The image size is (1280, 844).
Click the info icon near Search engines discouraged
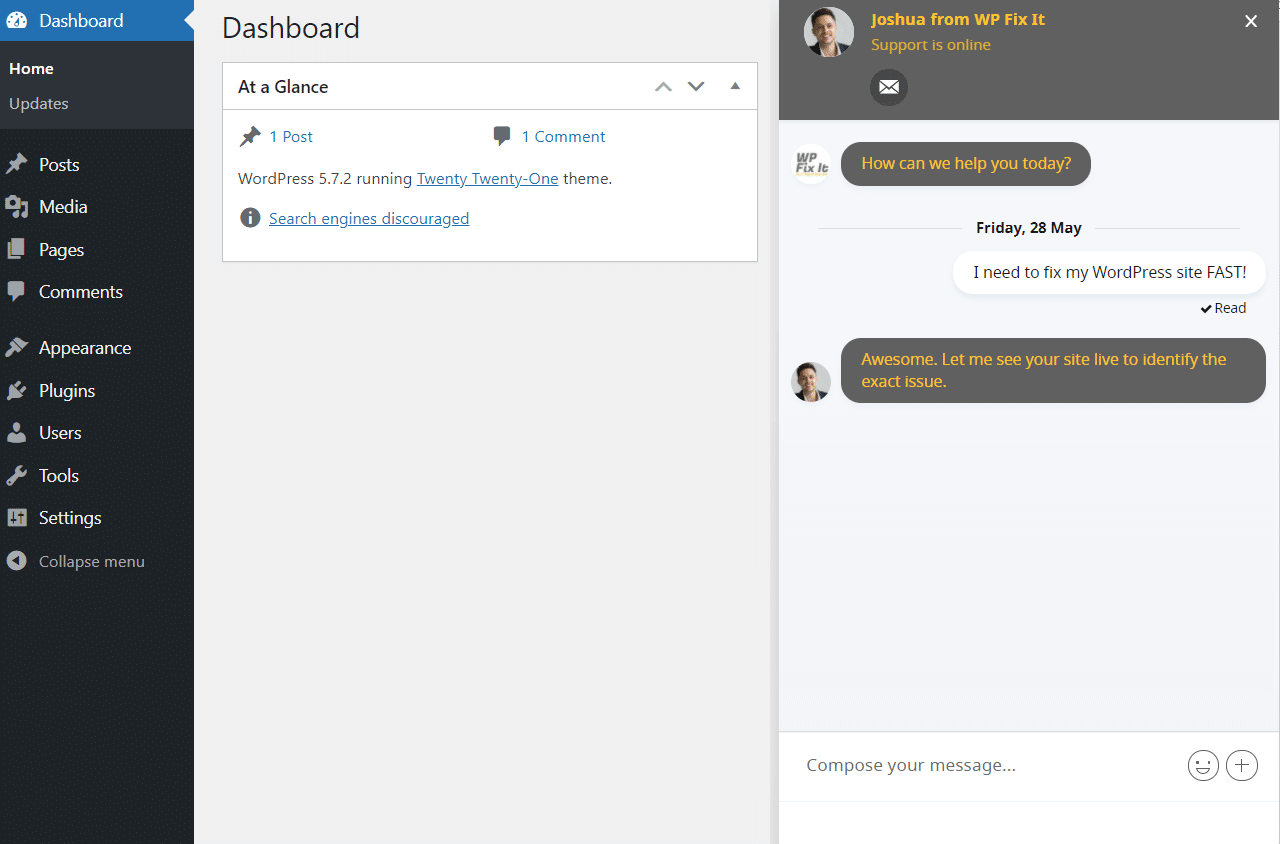[x=250, y=218]
